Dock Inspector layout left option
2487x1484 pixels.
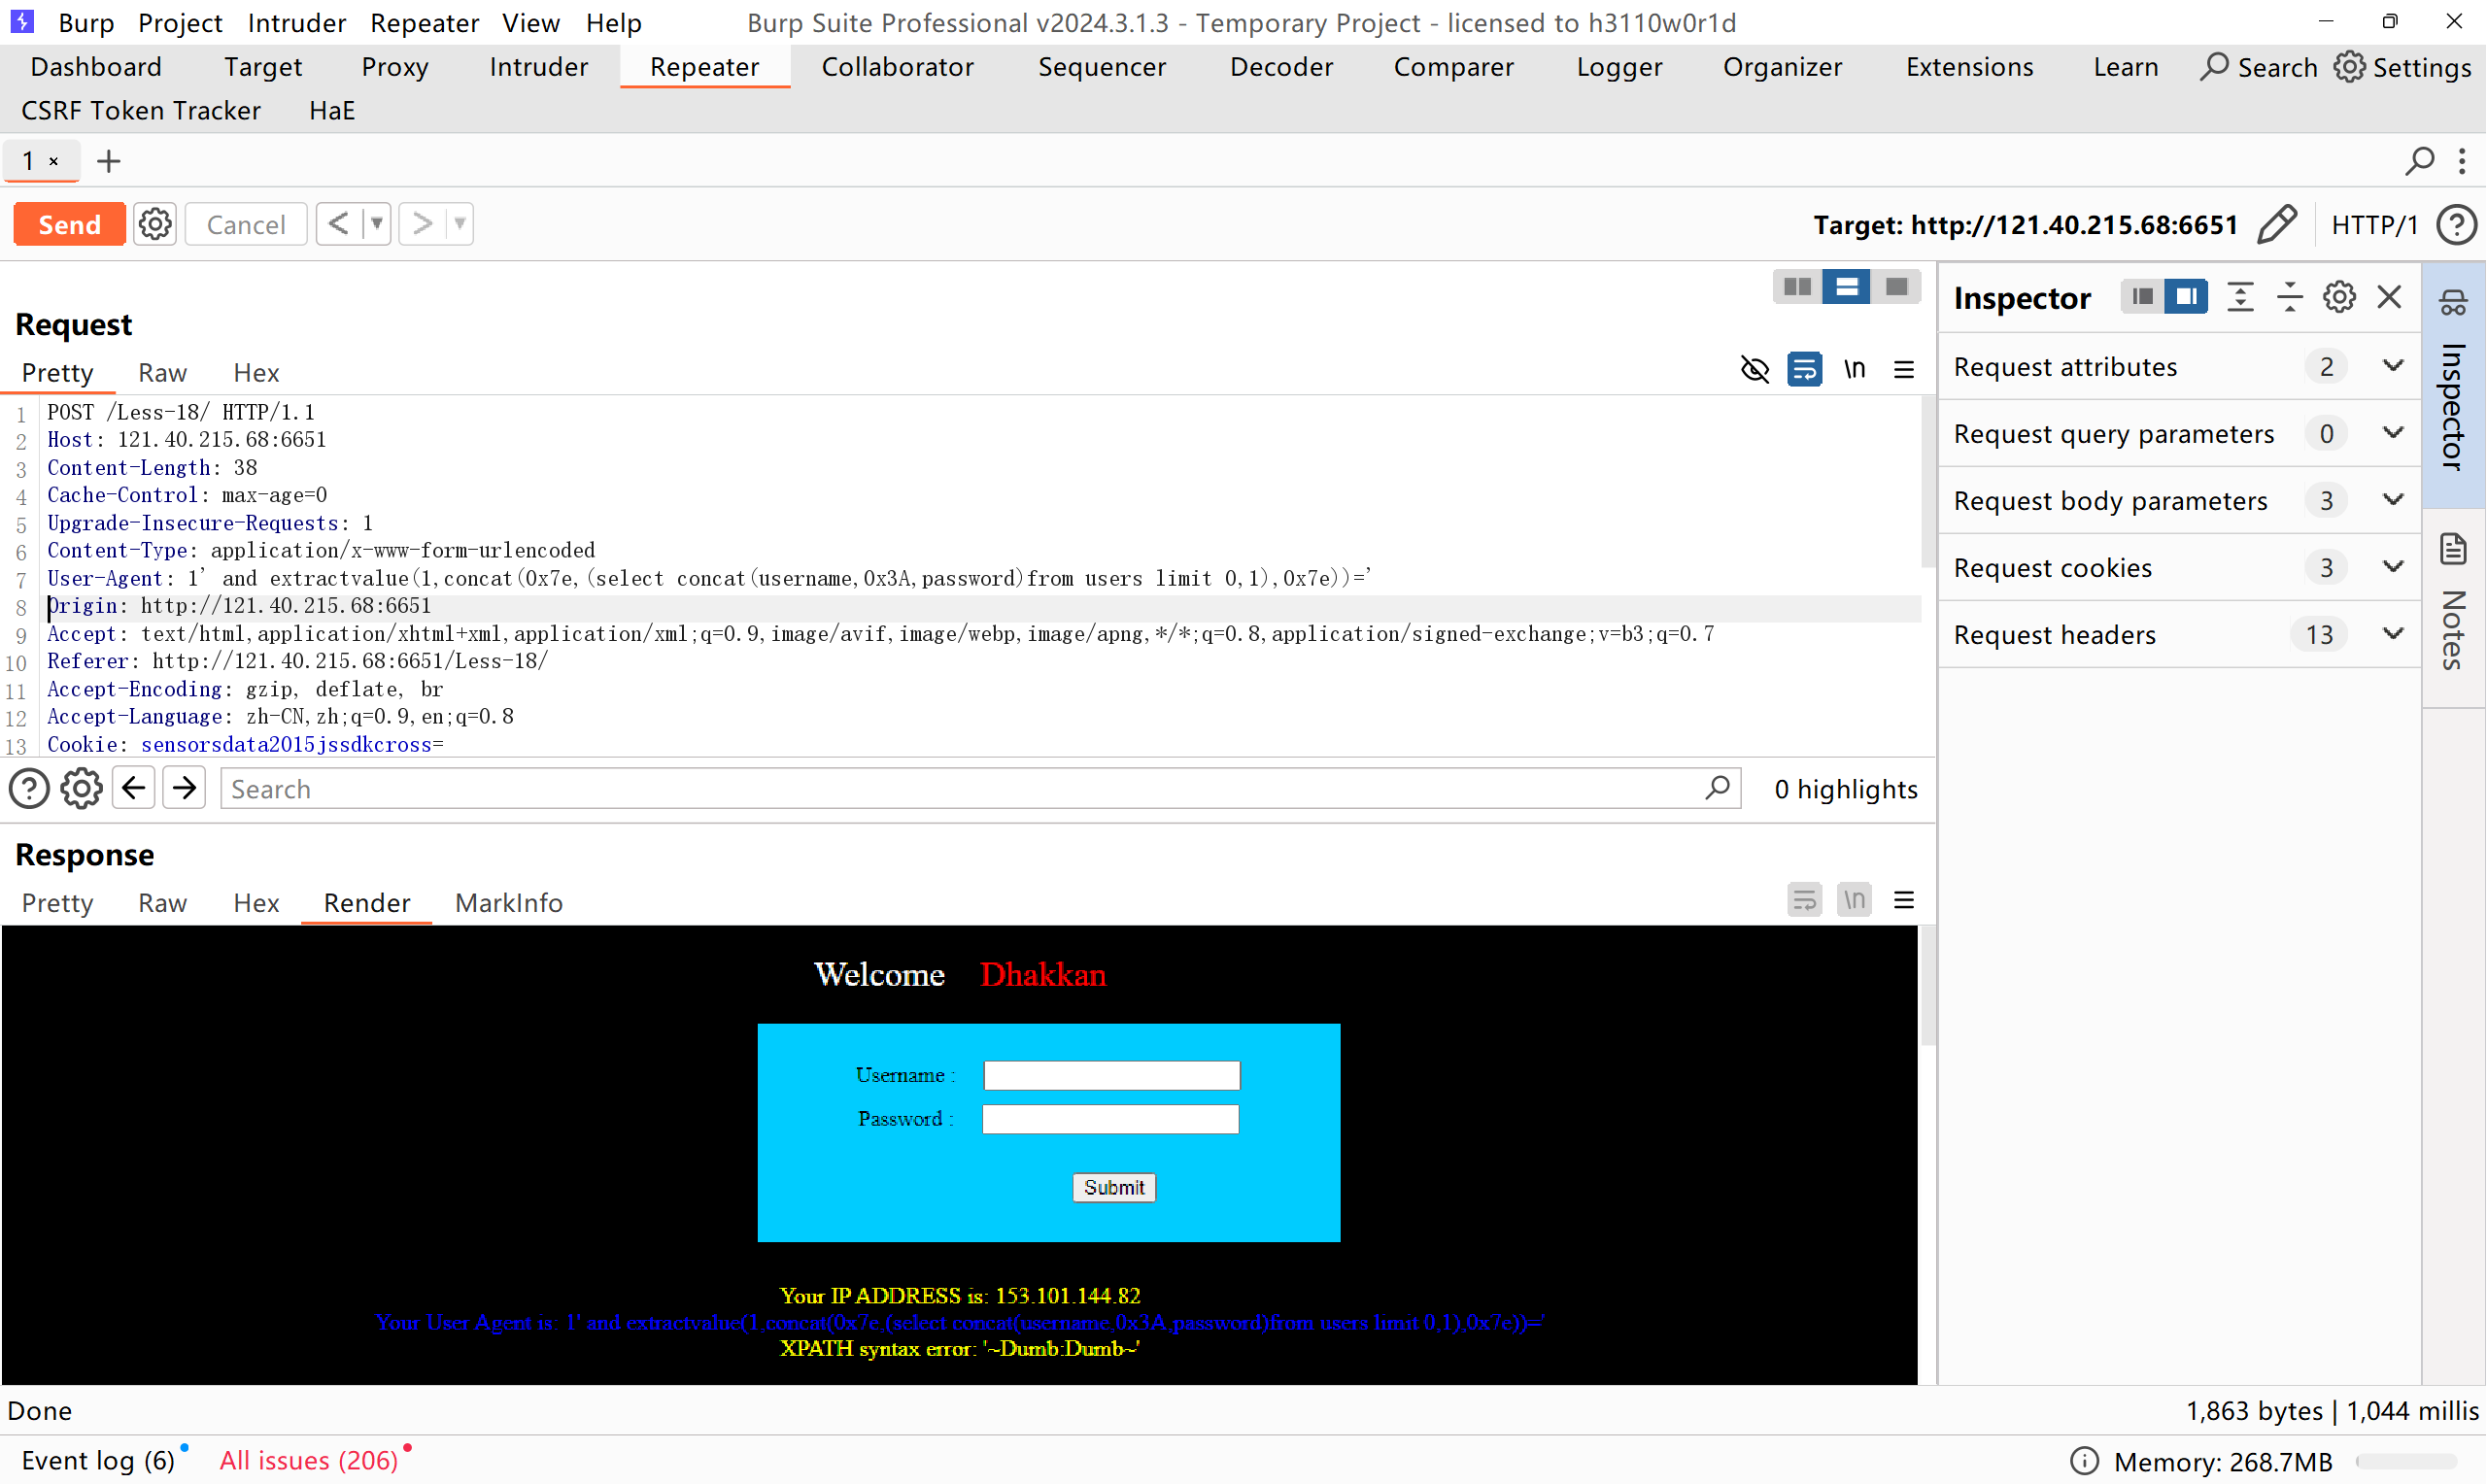(2142, 297)
